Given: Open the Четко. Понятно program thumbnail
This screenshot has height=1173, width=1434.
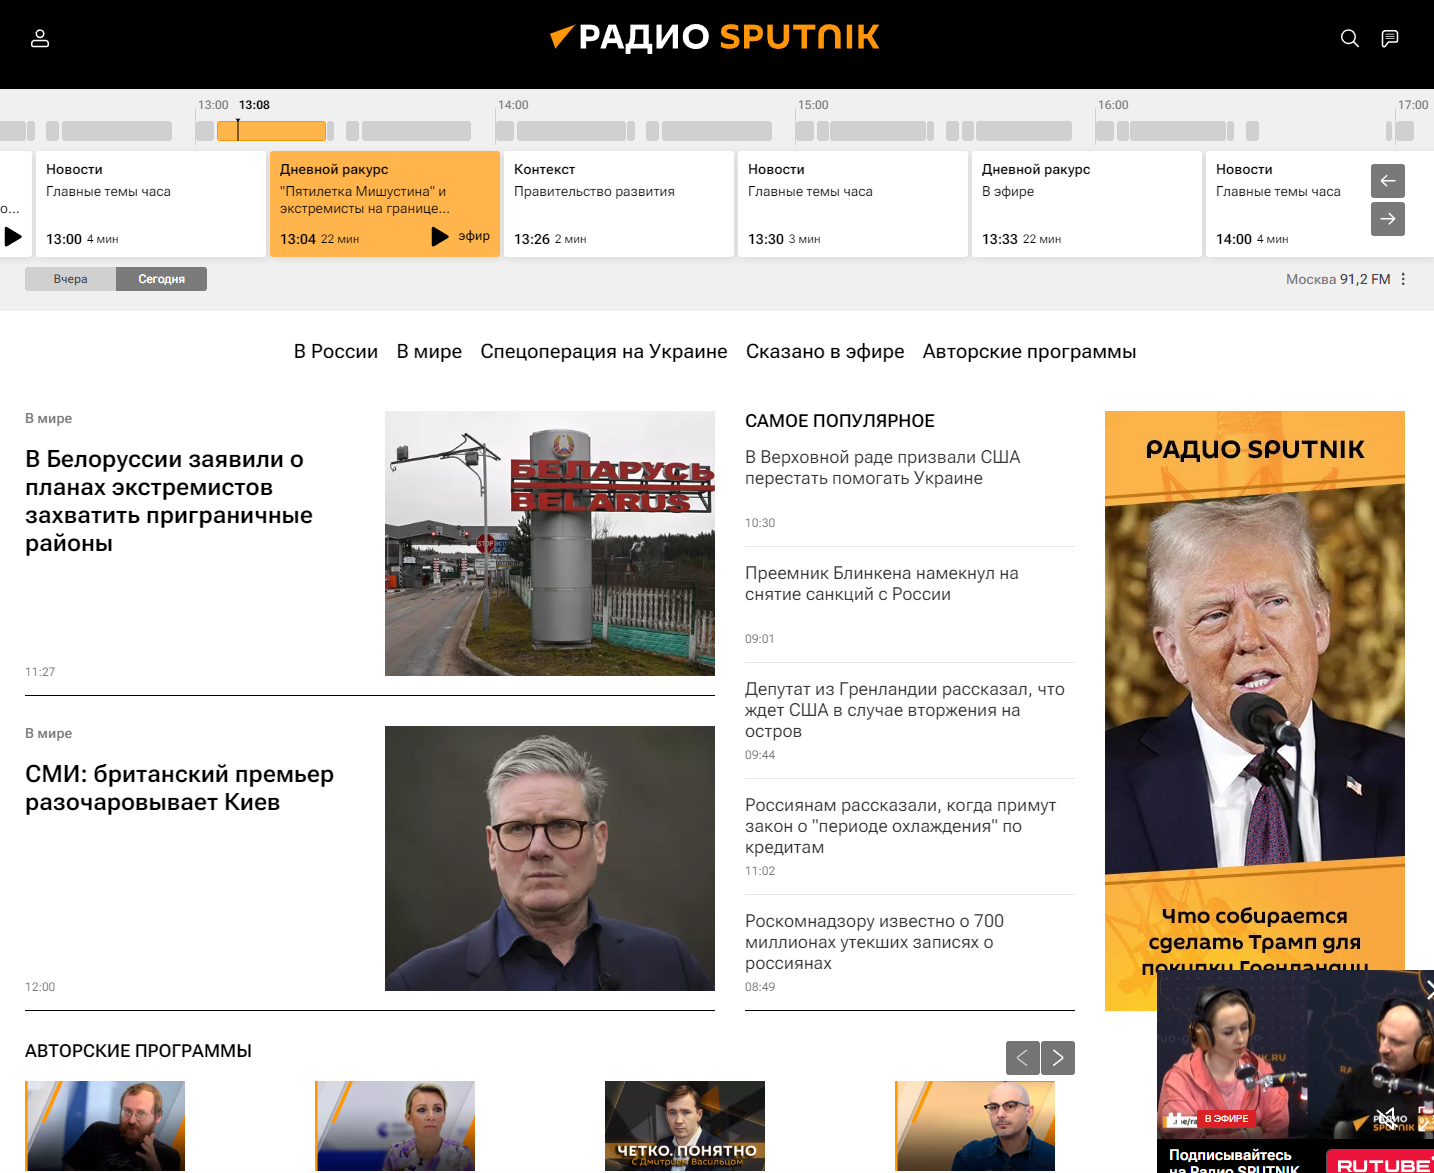Looking at the screenshot, I should point(685,1126).
